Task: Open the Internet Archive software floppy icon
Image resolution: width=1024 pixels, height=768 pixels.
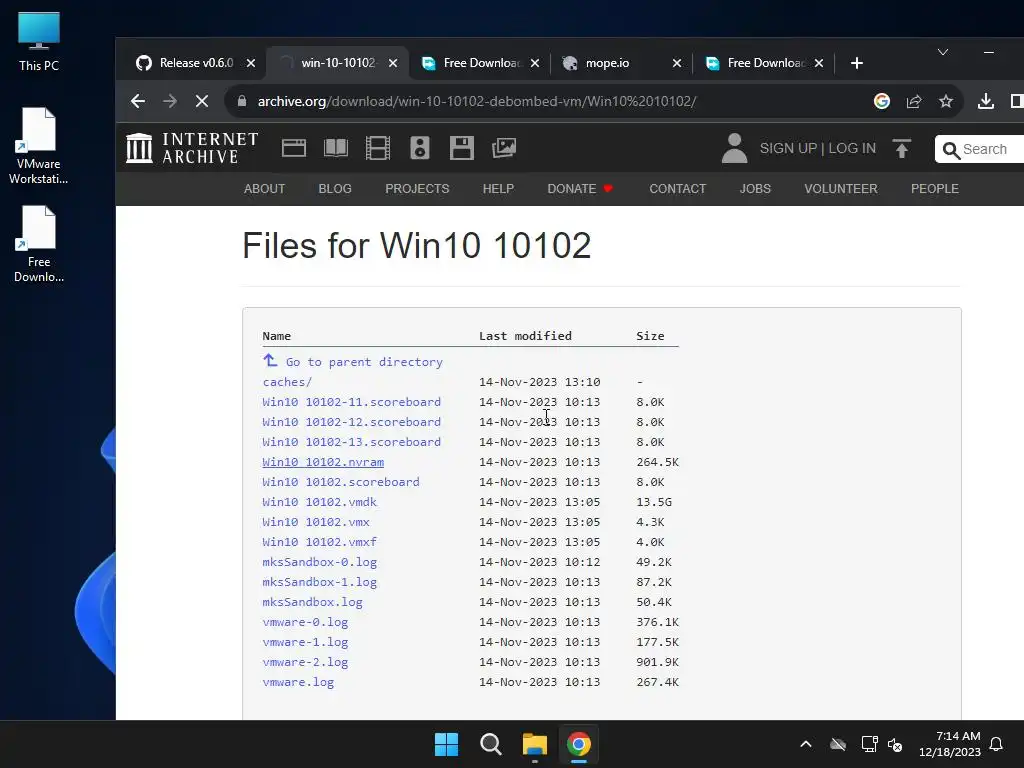Action: click(x=462, y=148)
